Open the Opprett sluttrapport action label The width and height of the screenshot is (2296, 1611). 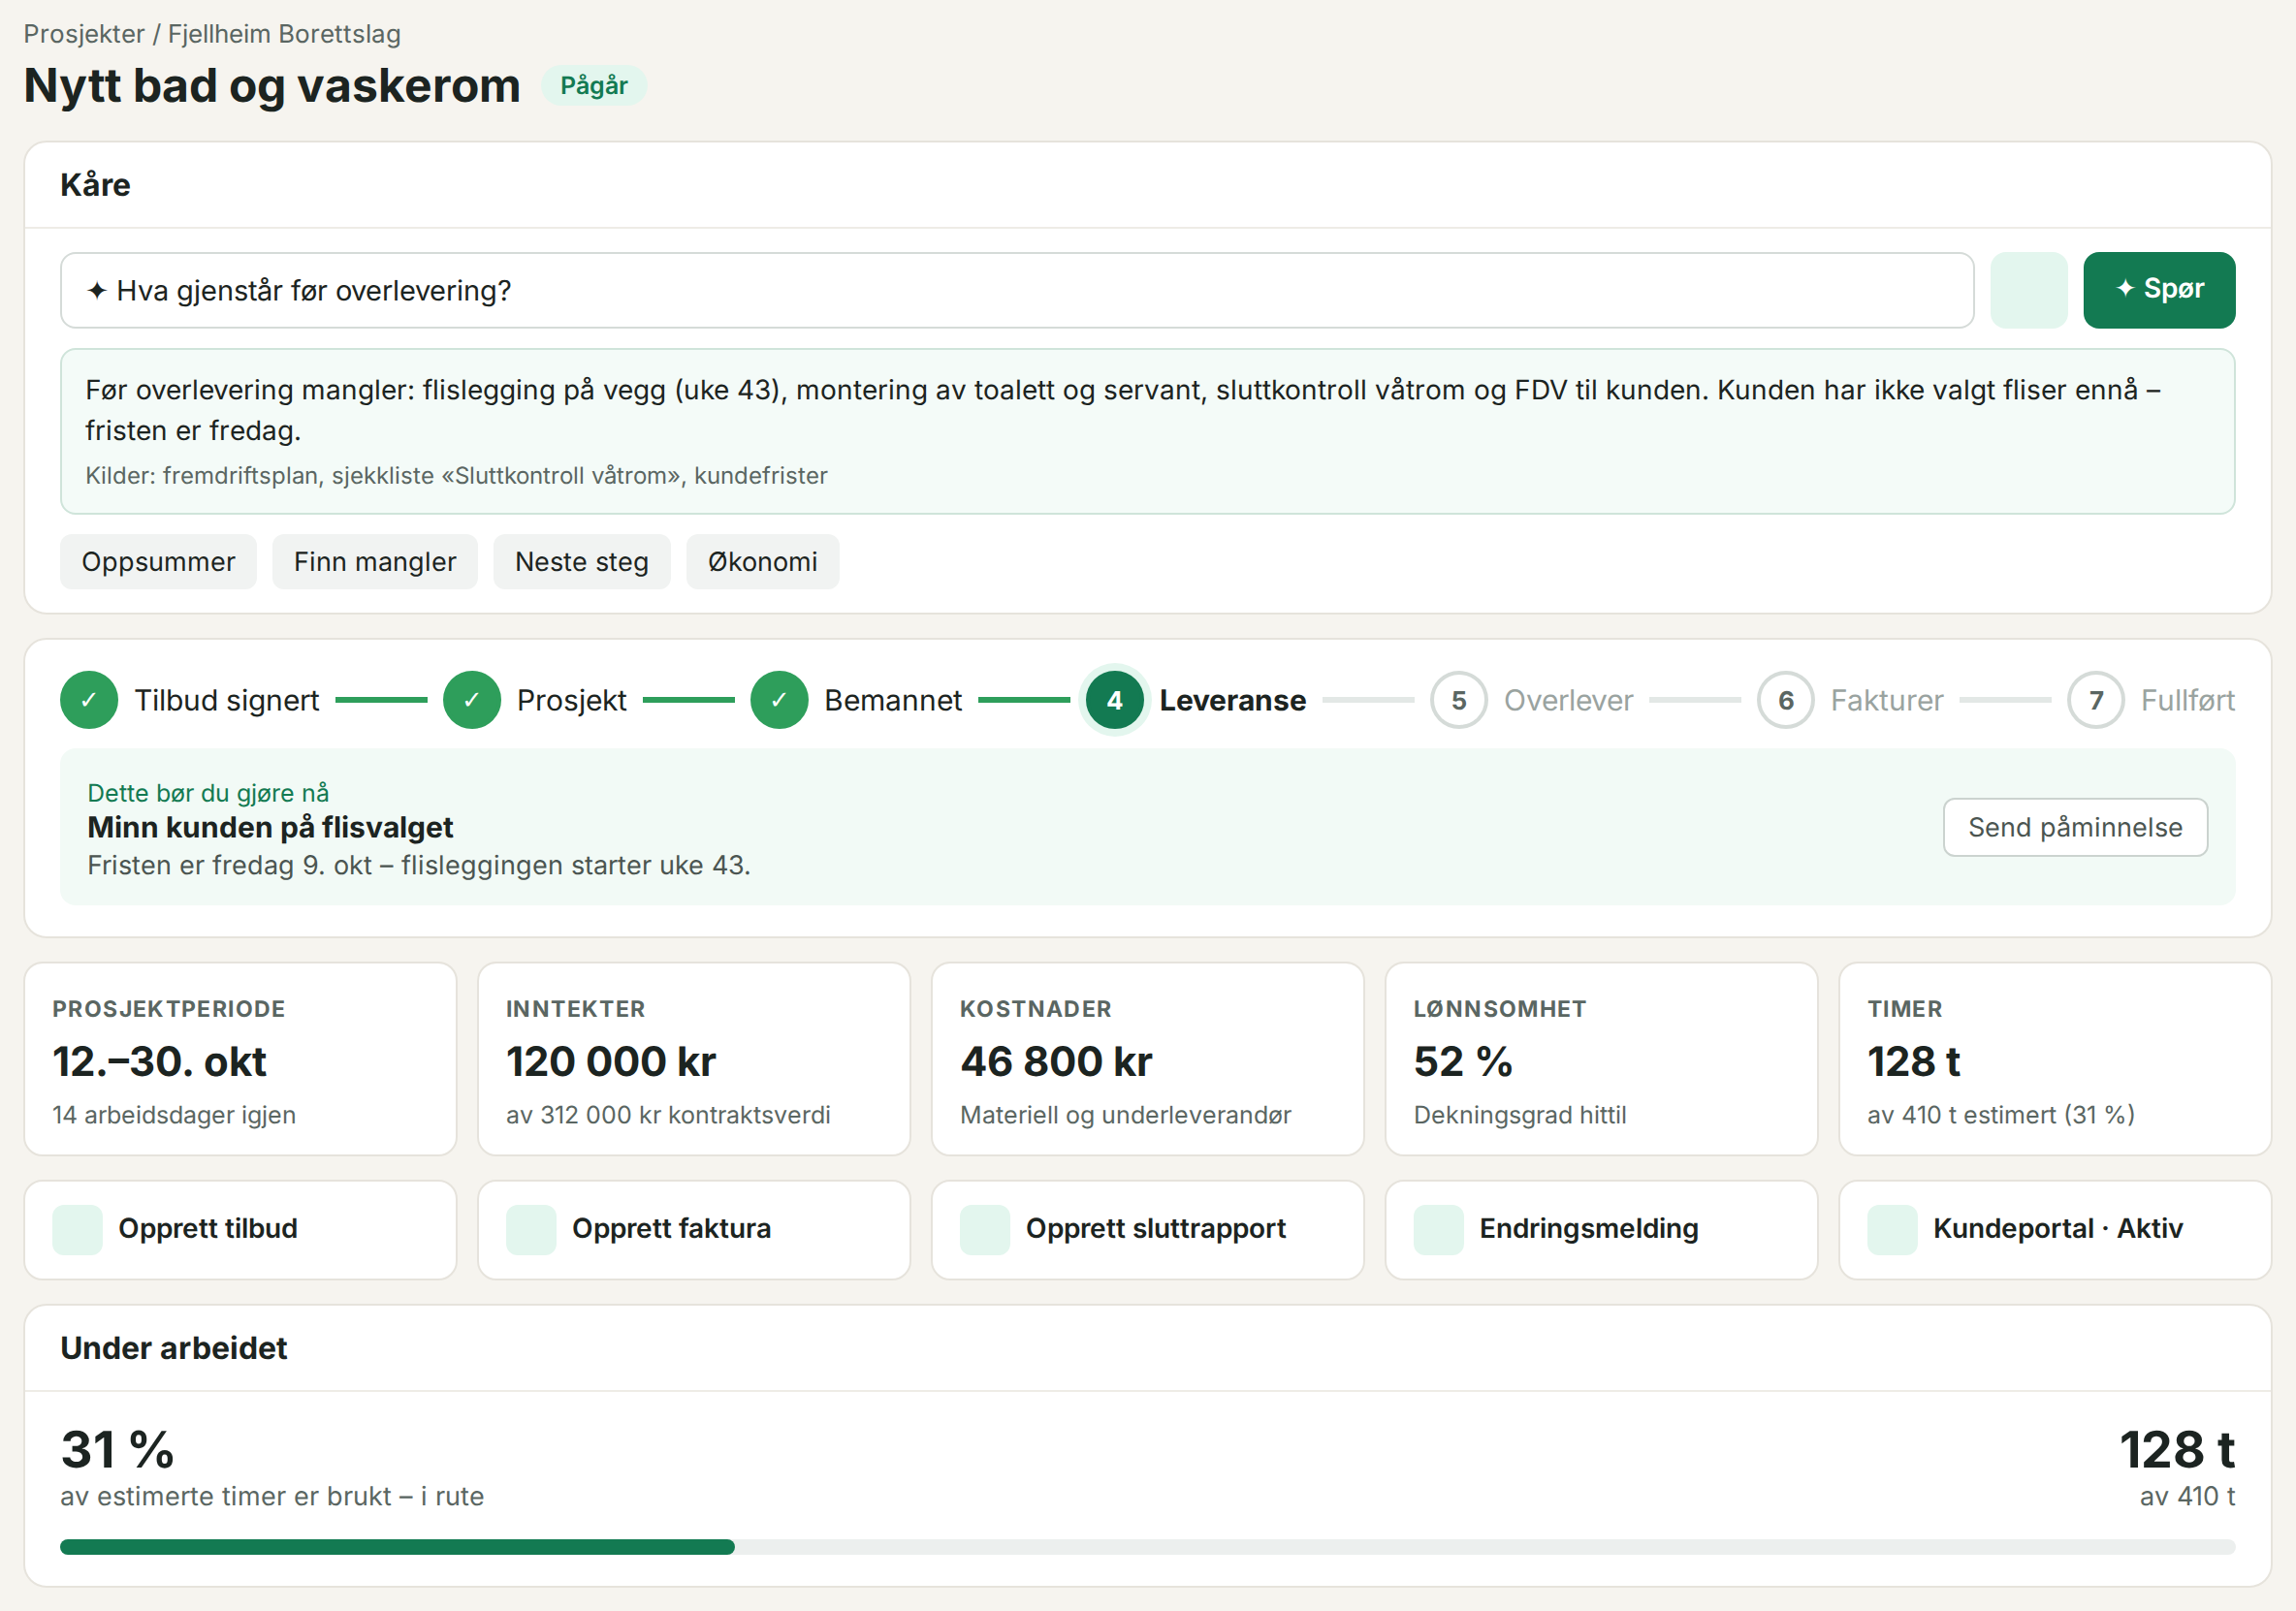point(1156,1229)
